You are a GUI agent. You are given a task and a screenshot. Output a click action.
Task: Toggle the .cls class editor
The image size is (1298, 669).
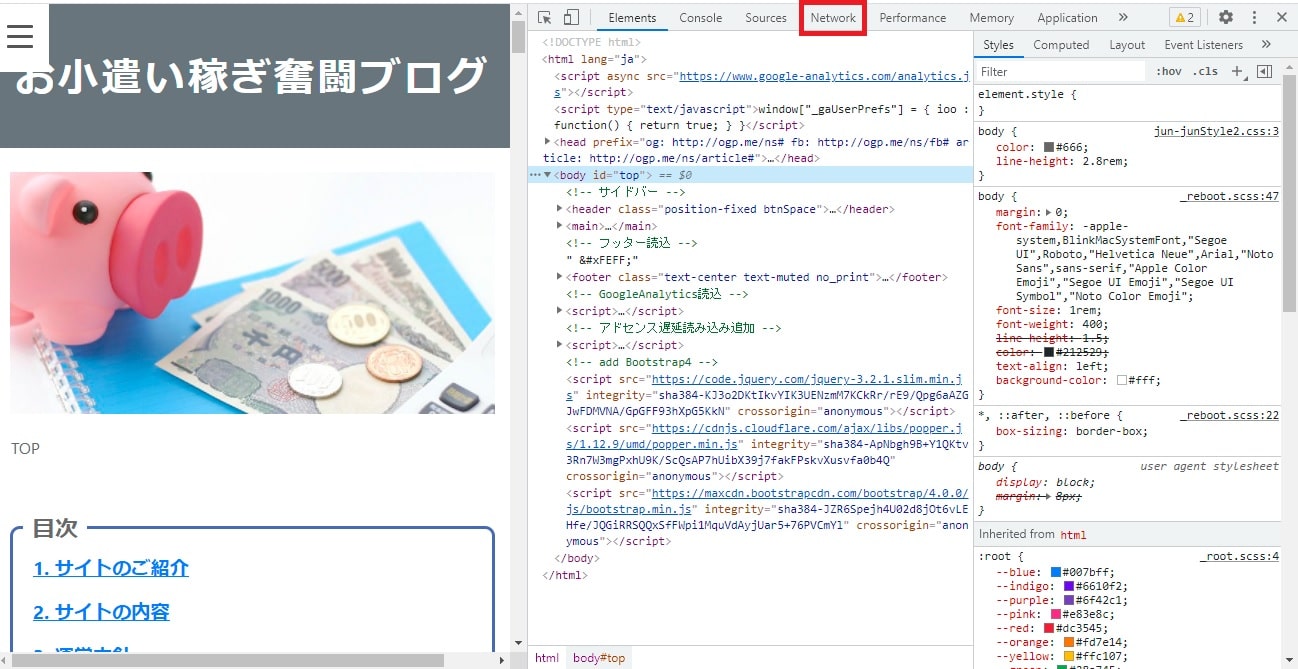pyautogui.click(x=1205, y=71)
